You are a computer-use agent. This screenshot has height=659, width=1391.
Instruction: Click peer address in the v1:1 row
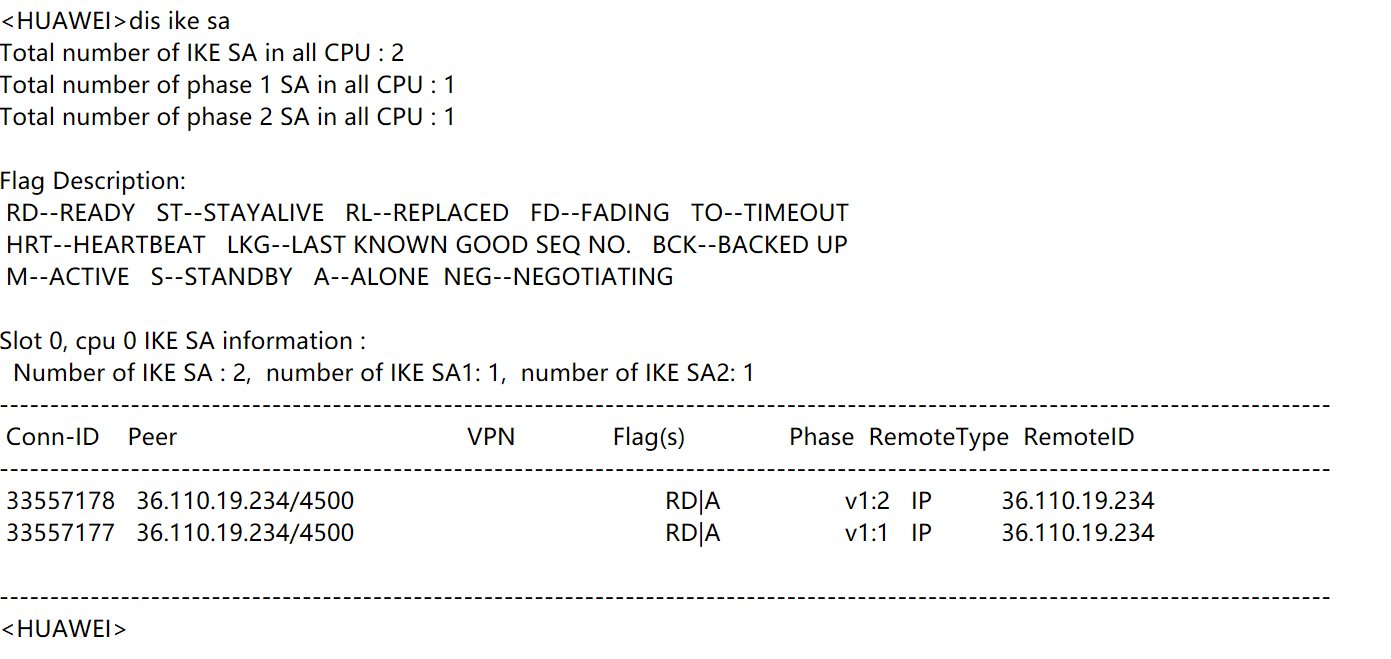(245, 533)
